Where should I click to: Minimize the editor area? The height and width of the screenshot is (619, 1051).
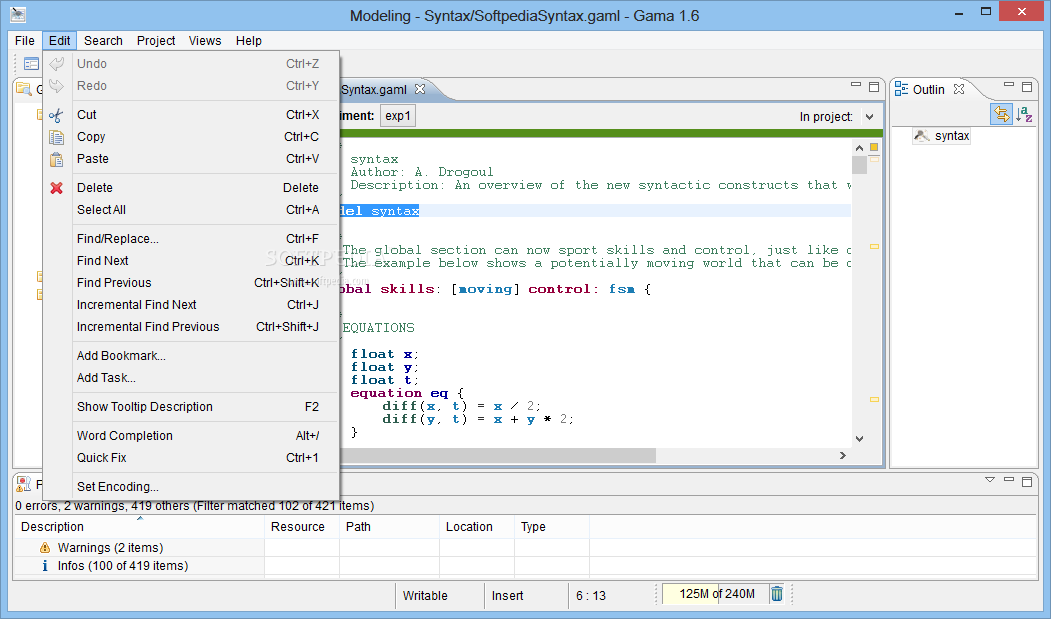(x=856, y=85)
